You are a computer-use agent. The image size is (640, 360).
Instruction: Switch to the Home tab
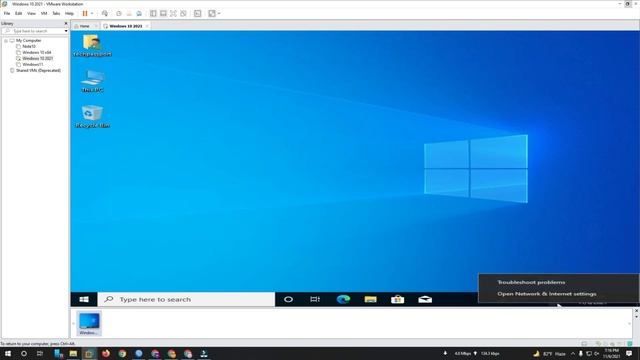tap(84, 26)
